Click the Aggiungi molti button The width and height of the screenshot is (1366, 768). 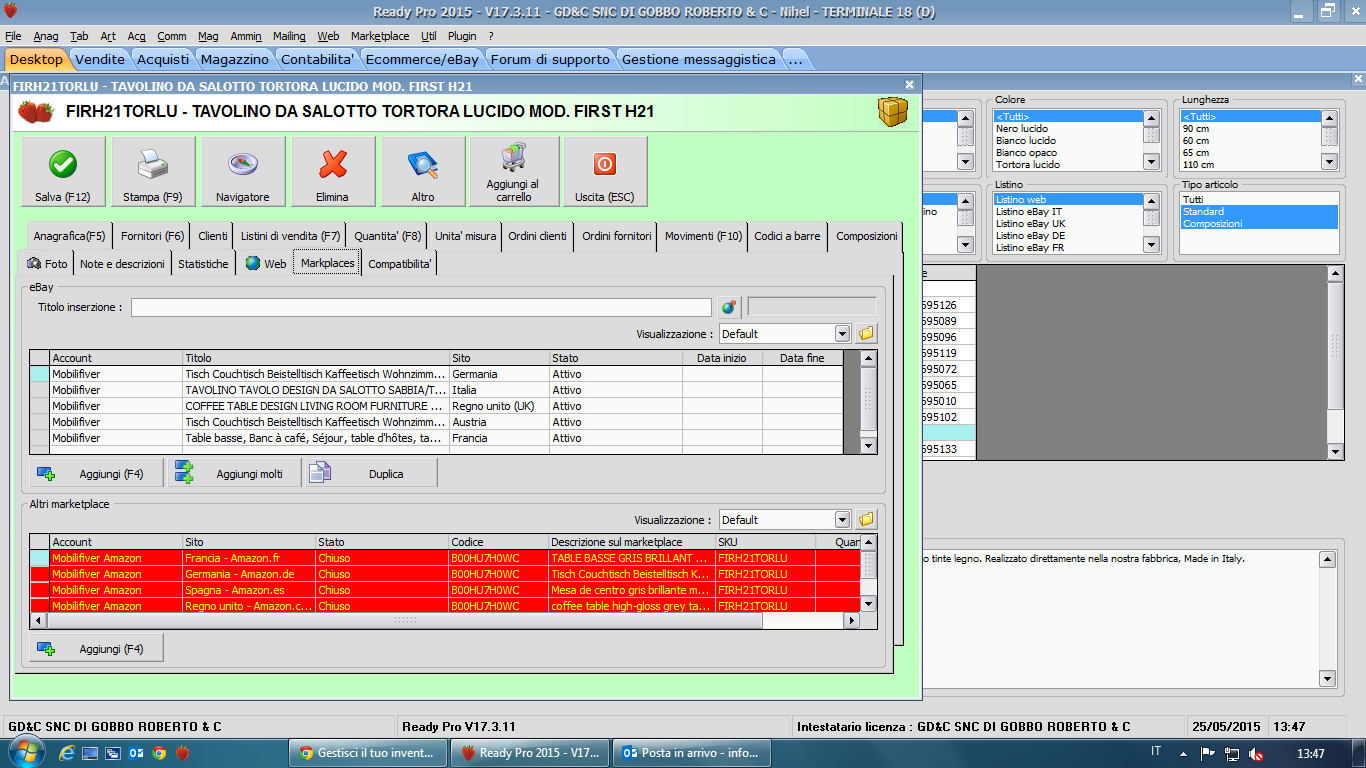coord(234,474)
